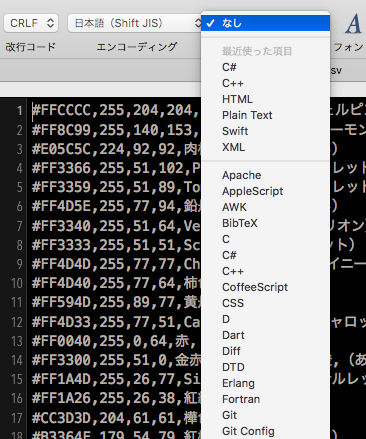
Task: Select Fortran syntax style
Action: 265,399
